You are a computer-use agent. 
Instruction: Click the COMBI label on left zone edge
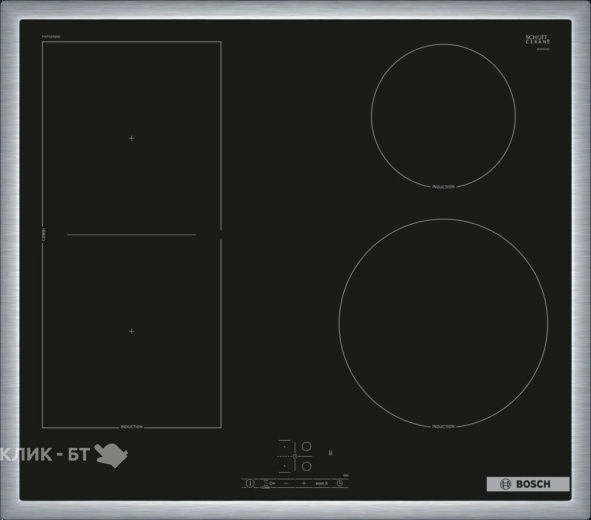tap(44, 234)
